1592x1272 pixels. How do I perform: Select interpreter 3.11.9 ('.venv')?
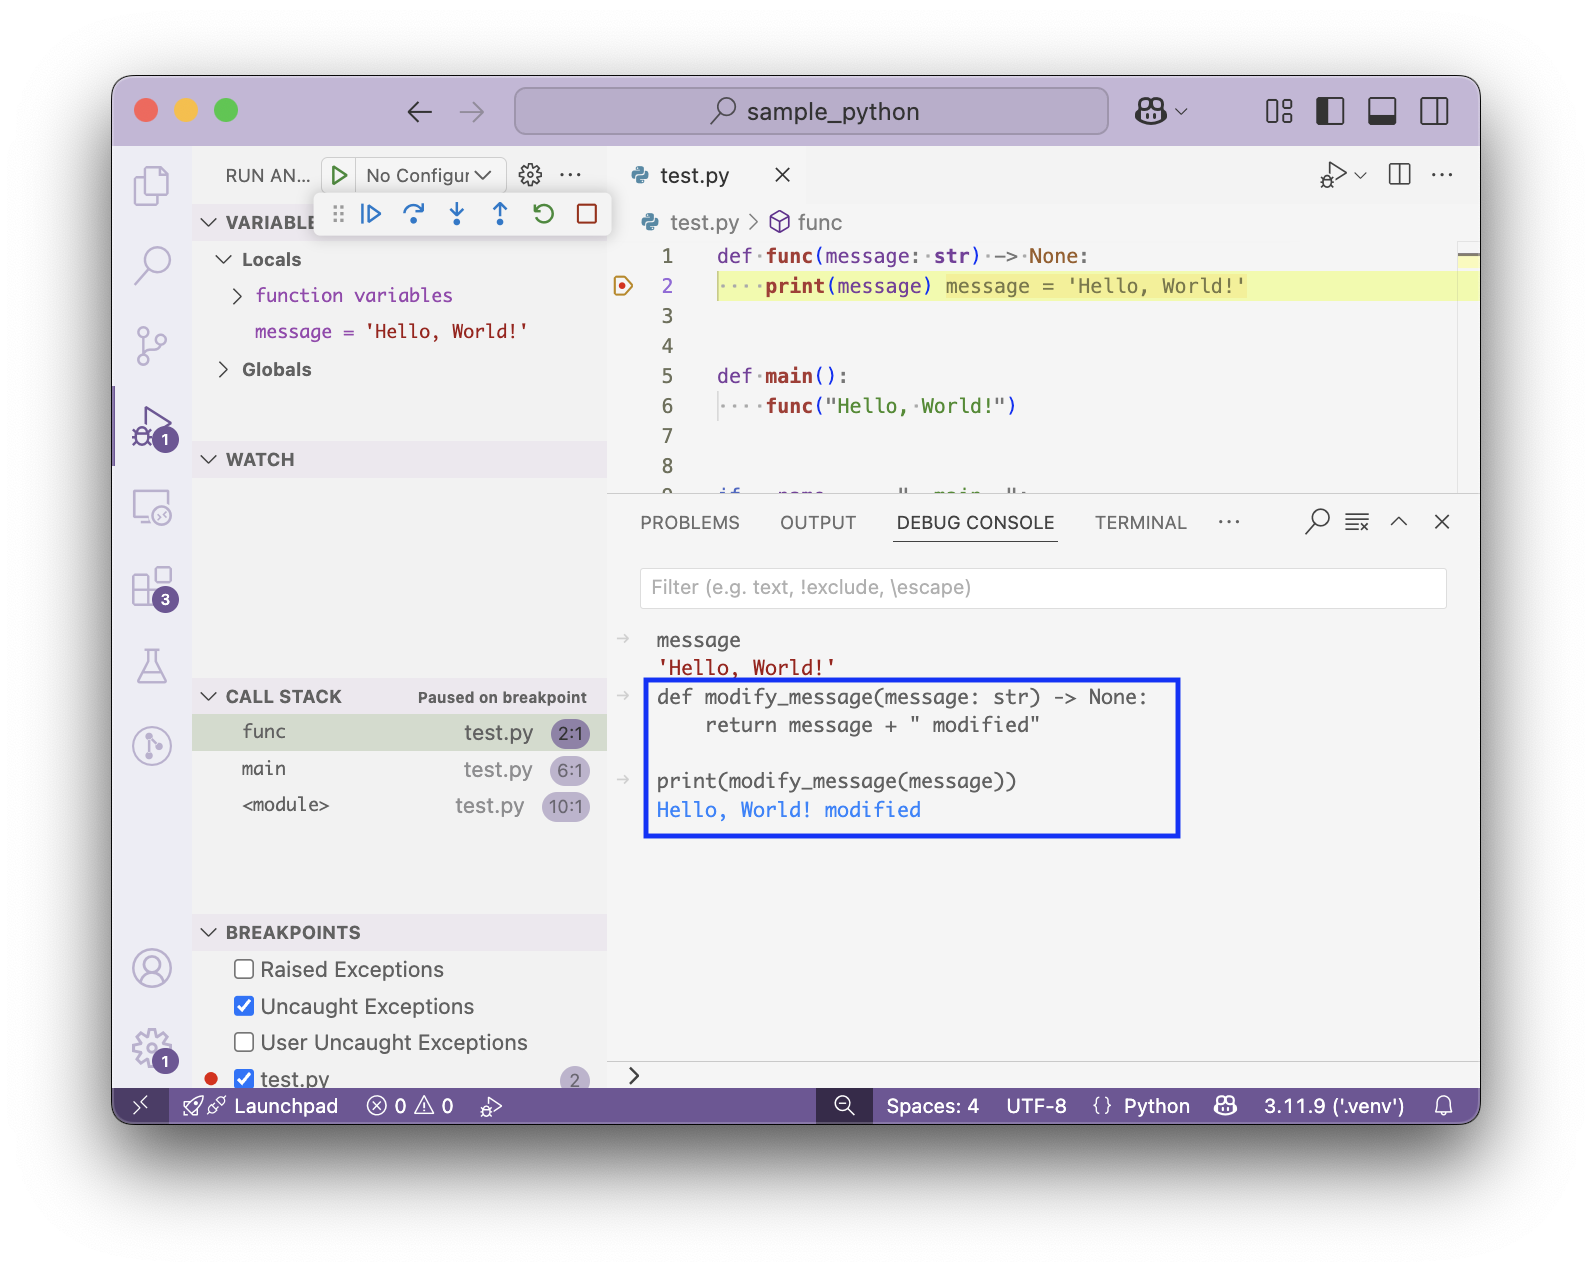[1333, 1105]
